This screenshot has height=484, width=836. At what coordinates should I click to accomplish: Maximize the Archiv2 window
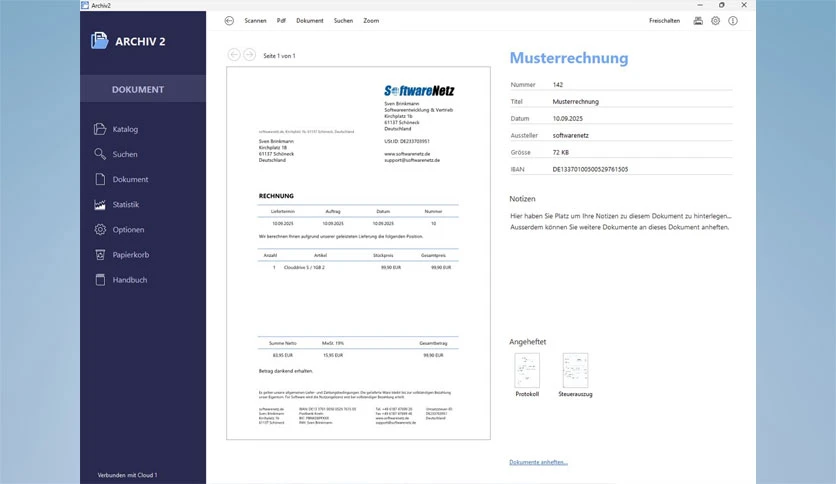click(x=721, y=5)
